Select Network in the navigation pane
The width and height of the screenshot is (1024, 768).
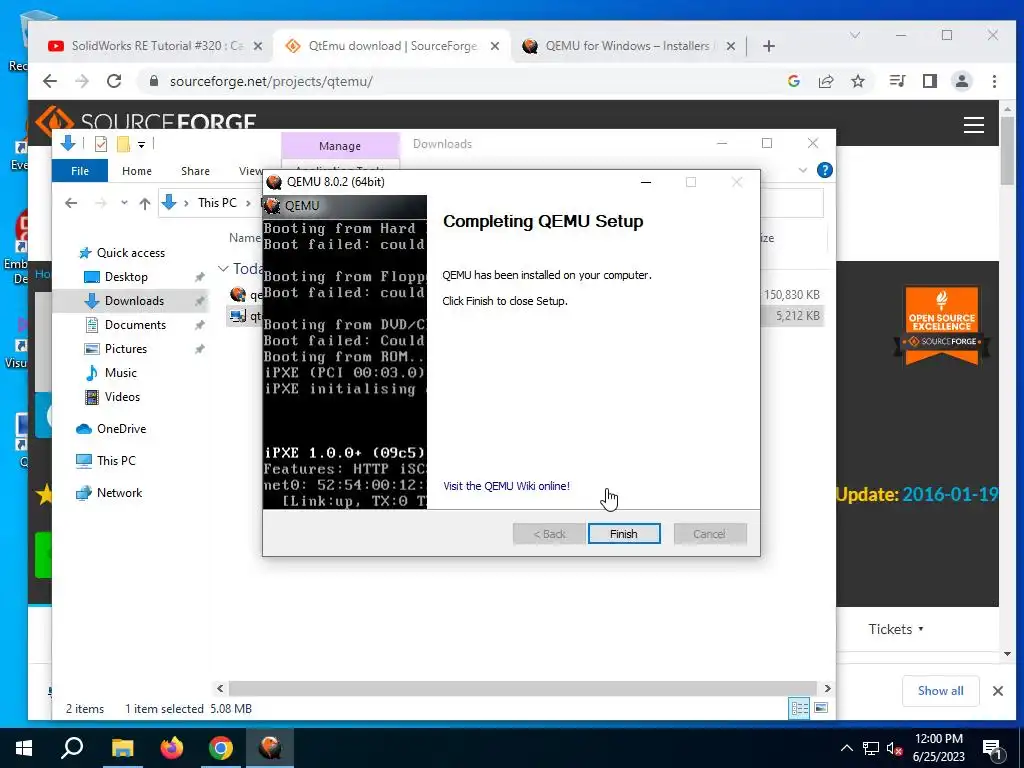click(x=119, y=492)
